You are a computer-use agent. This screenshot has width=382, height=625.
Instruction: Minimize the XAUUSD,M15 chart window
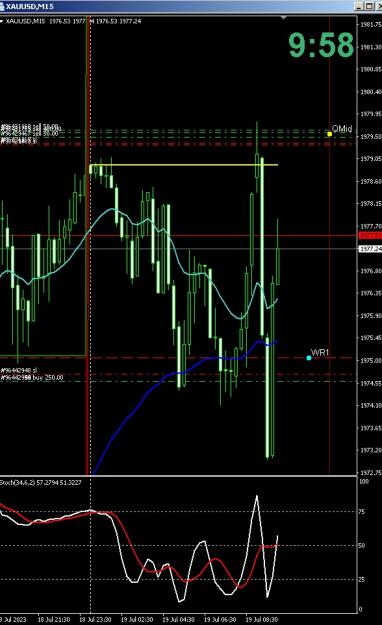[x=359, y=6]
